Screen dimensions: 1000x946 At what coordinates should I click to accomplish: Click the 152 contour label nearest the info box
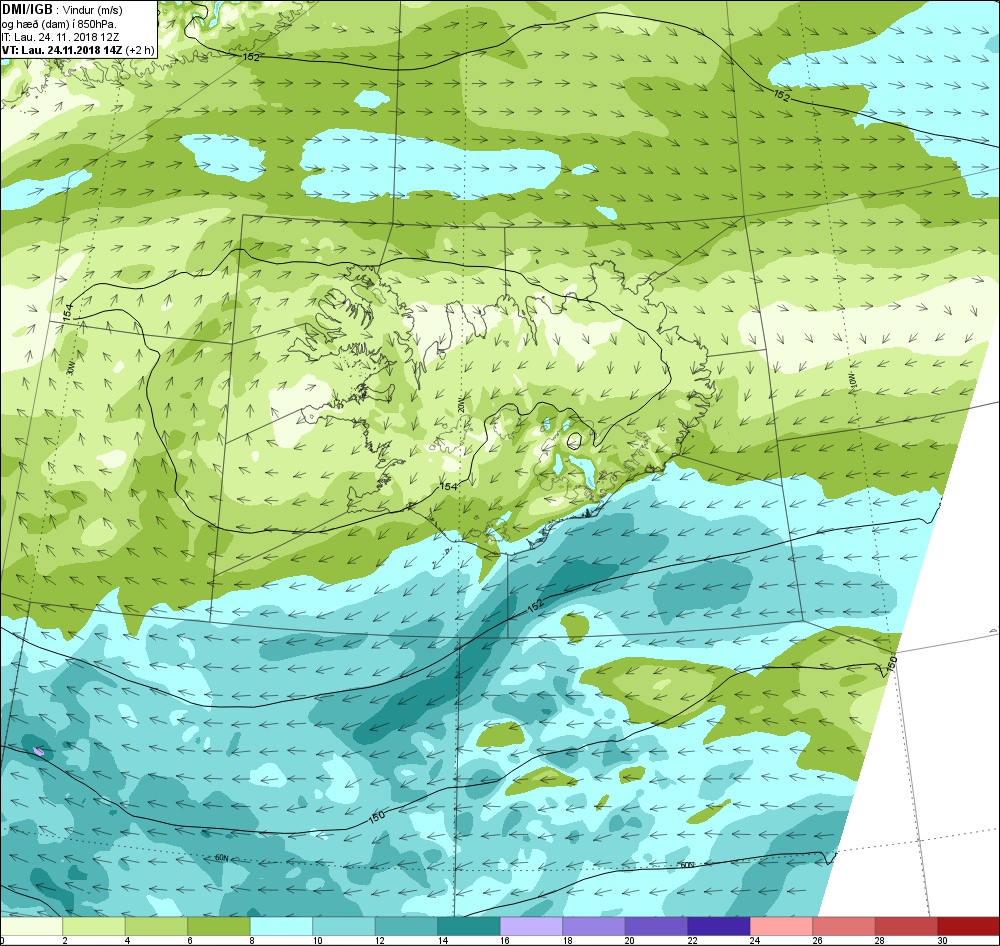pos(251,57)
